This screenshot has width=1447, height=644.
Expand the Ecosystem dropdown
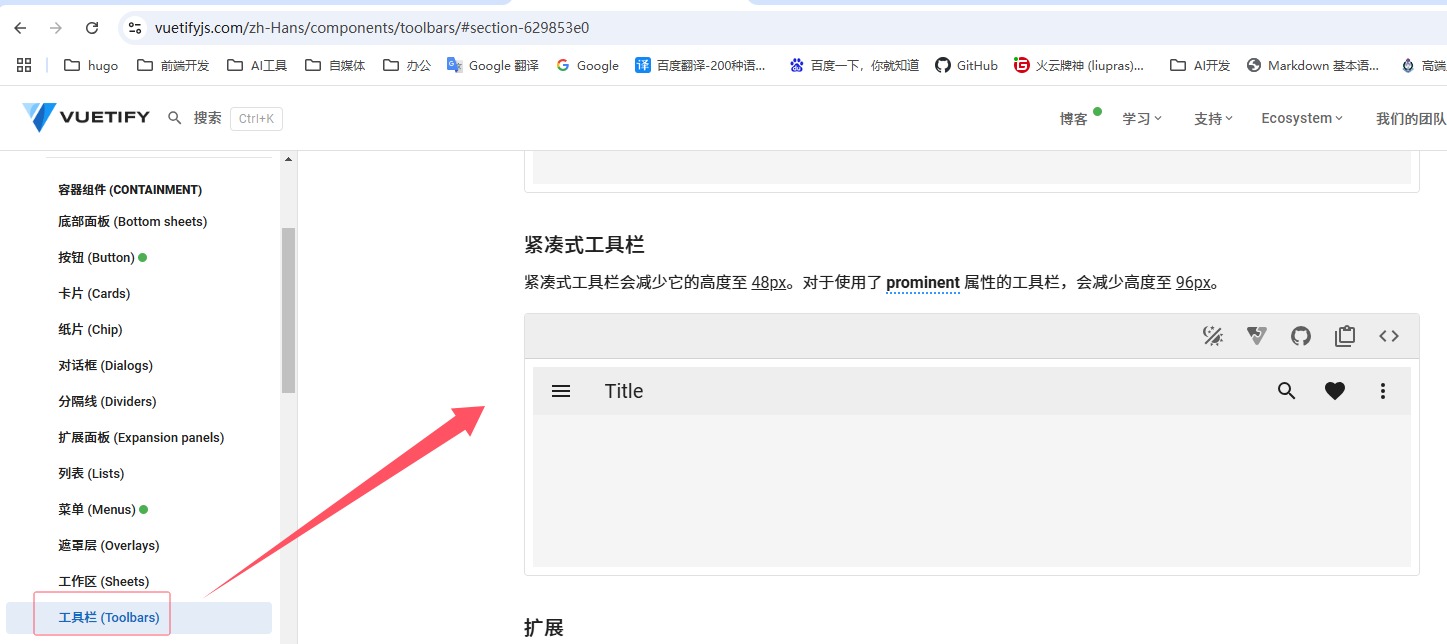pyautogui.click(x=1300, y=117)
